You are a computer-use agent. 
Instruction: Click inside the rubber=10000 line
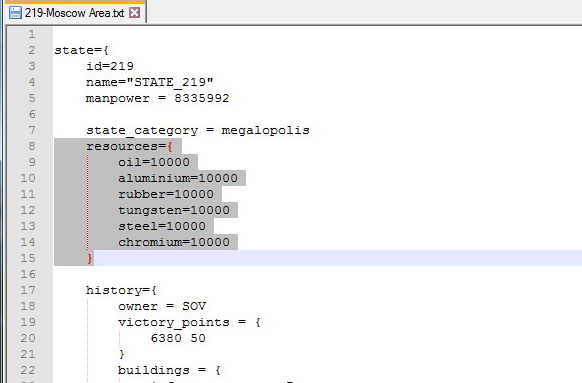point(166,194)
